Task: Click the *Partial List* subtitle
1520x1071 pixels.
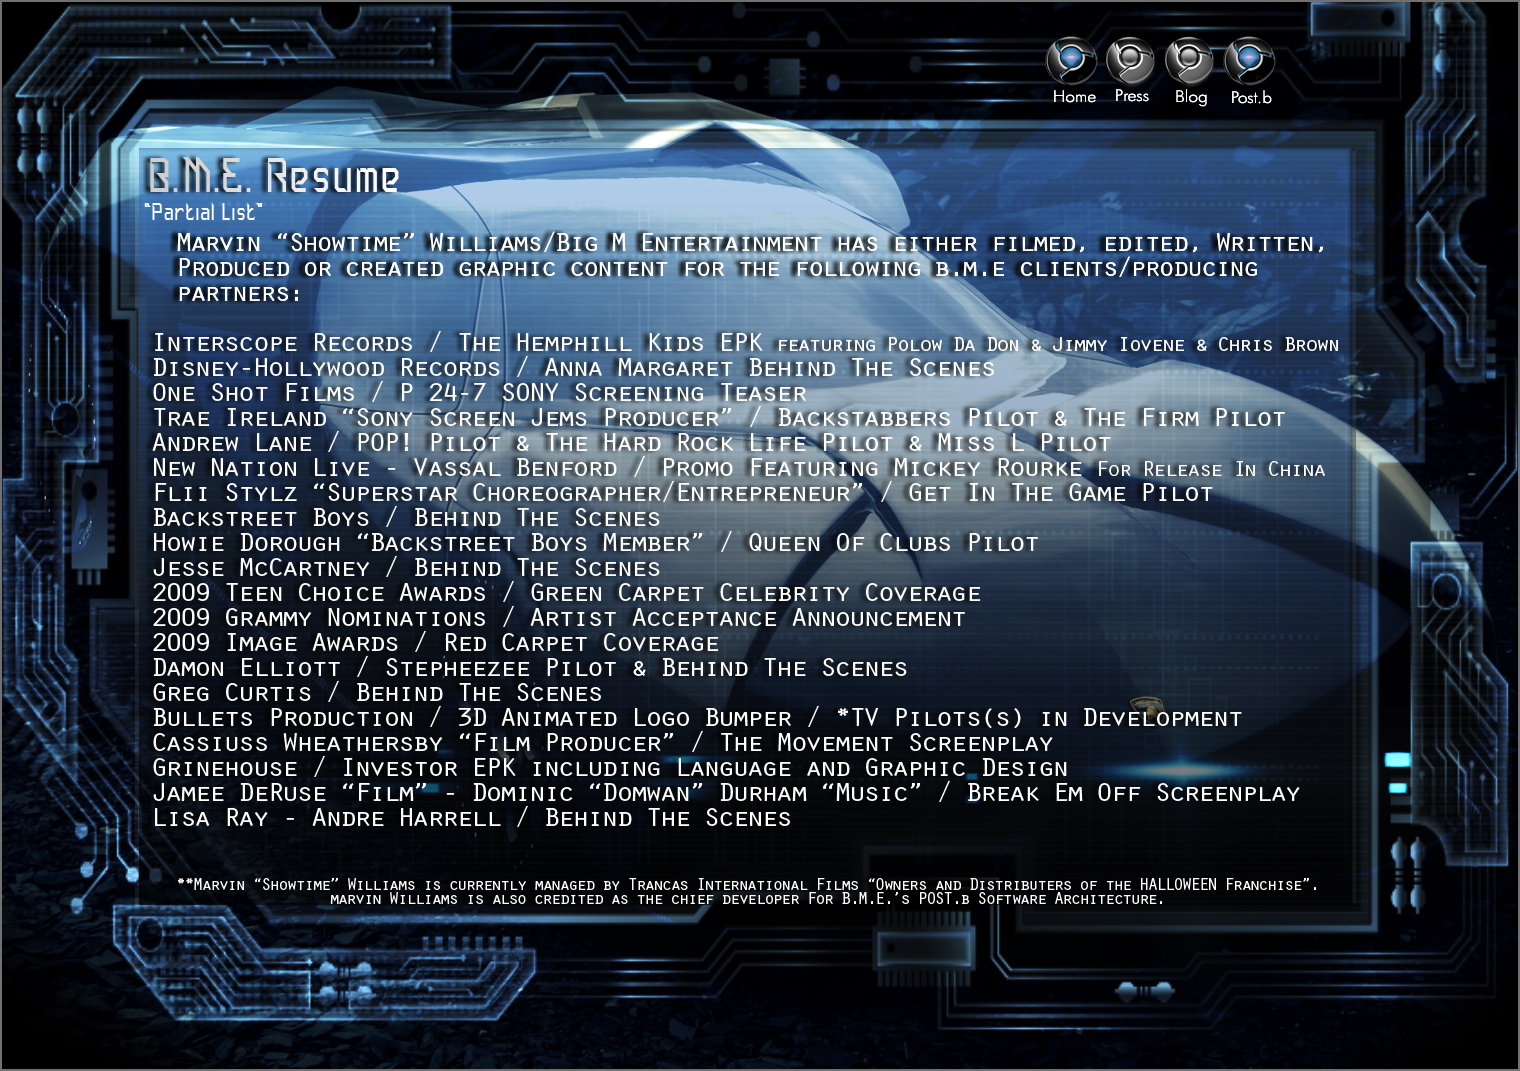Action: (204, 212)
